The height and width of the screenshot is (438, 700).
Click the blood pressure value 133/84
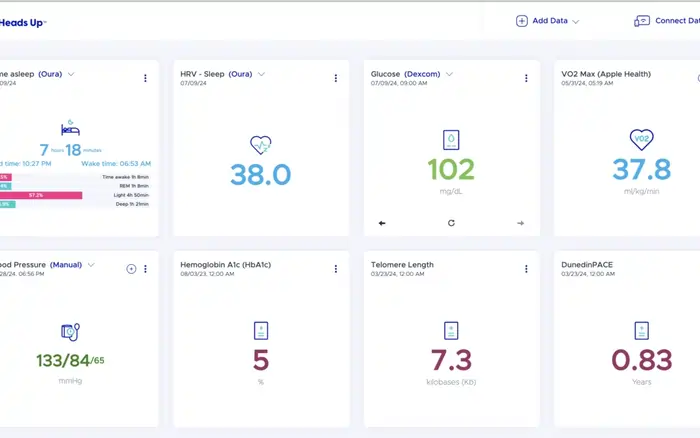tap(63, 361)
